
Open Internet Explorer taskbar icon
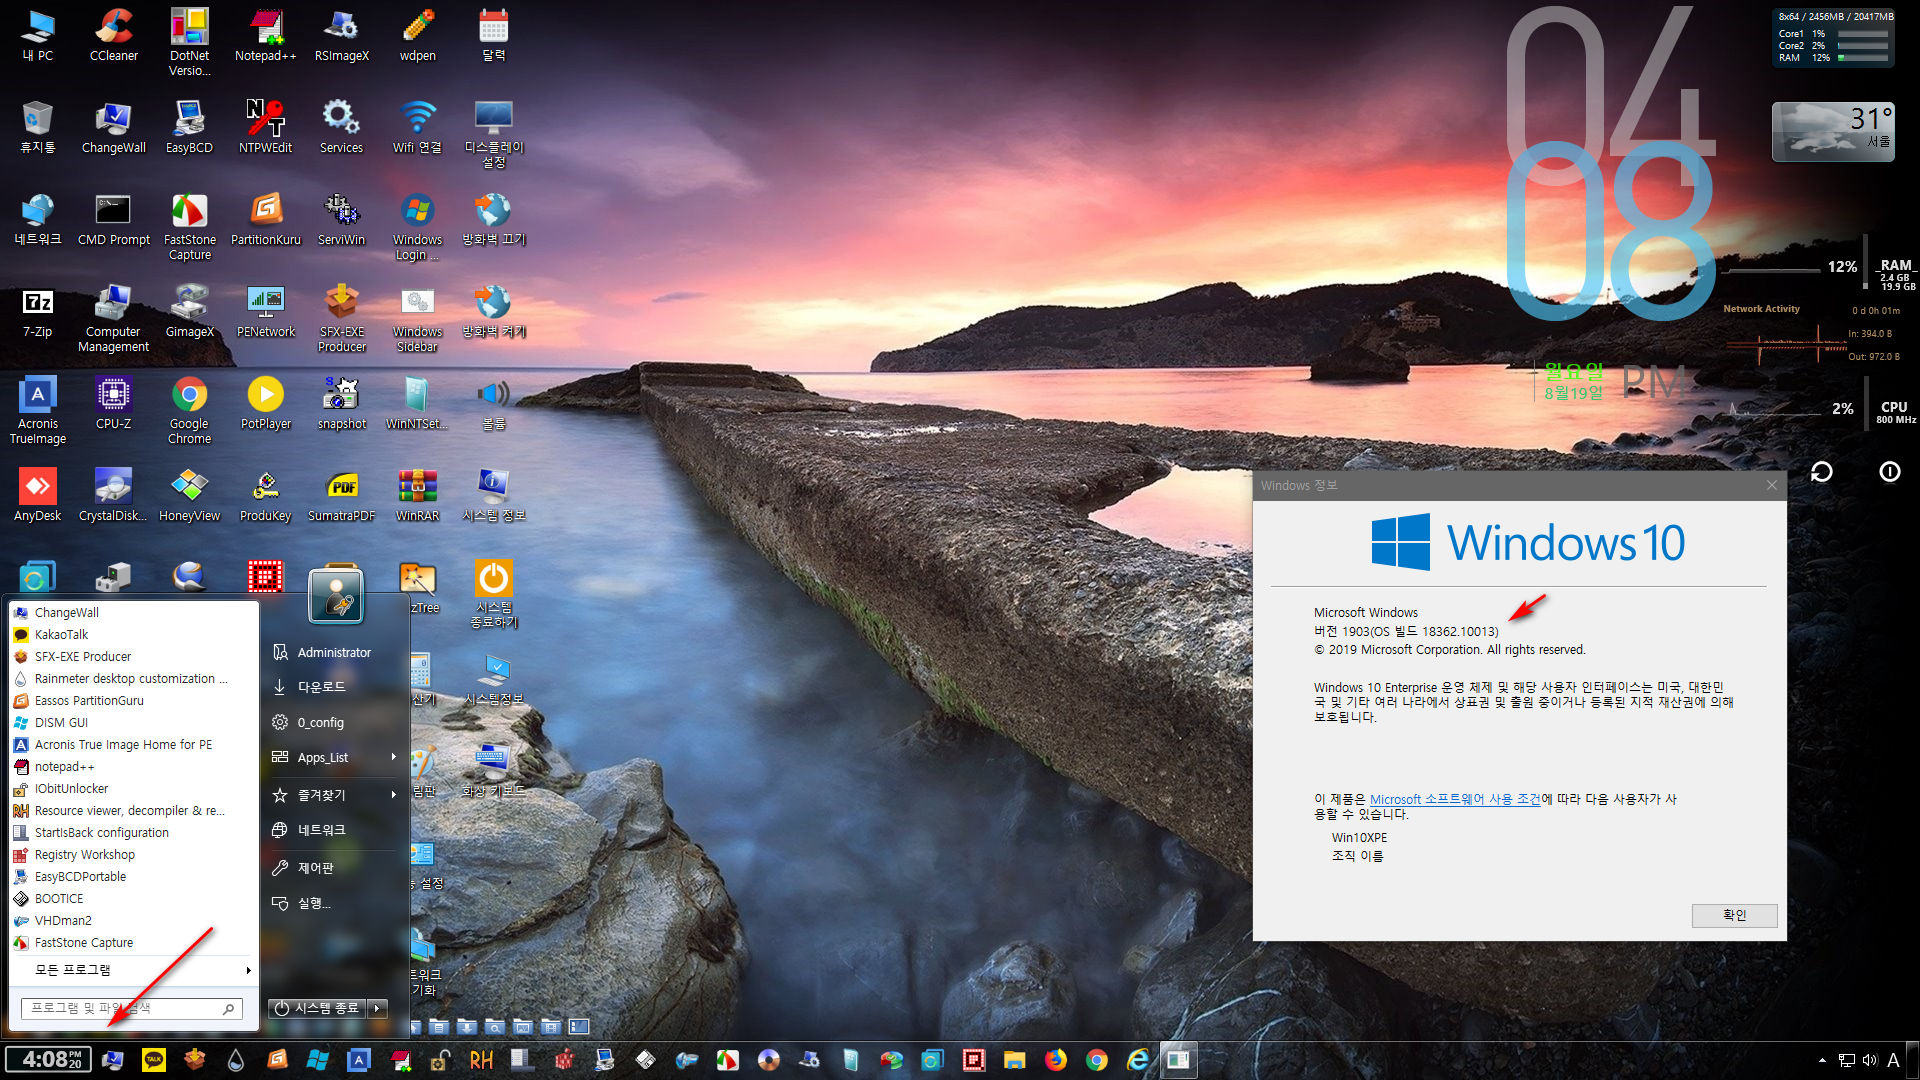(x=1137, y=1060)
